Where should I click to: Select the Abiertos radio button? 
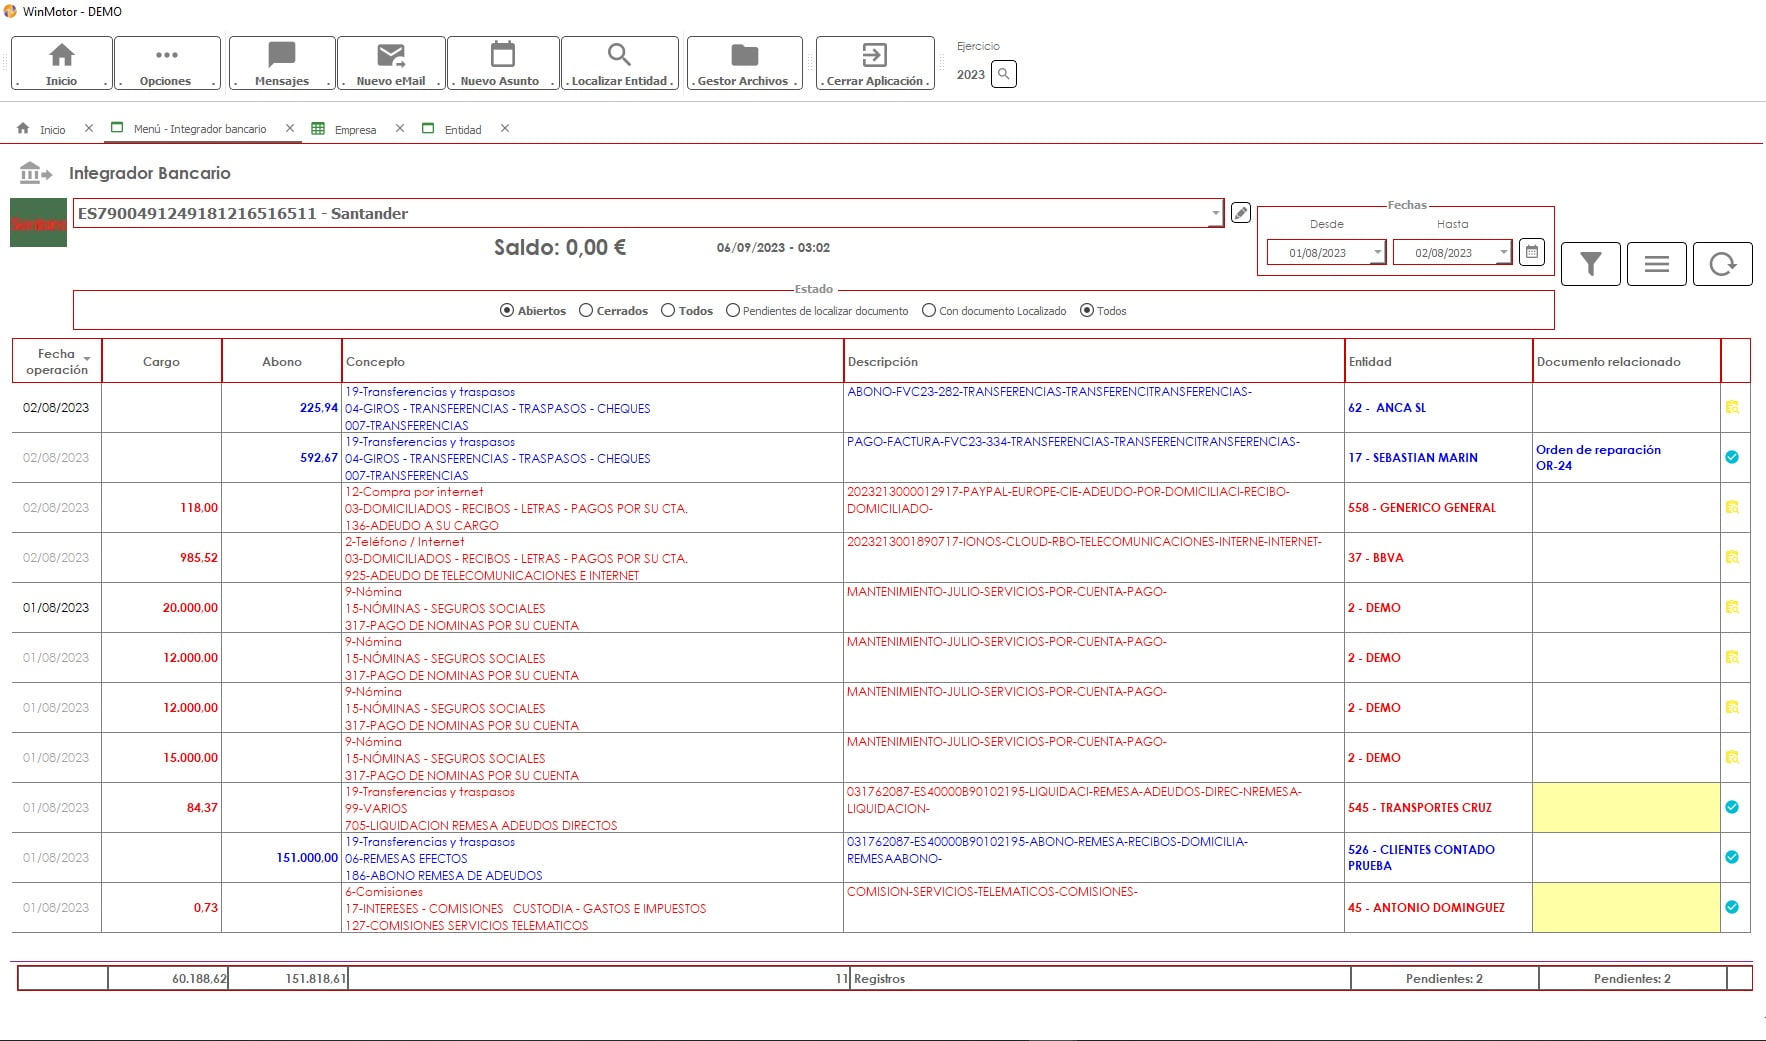click(x=507, y=311)
